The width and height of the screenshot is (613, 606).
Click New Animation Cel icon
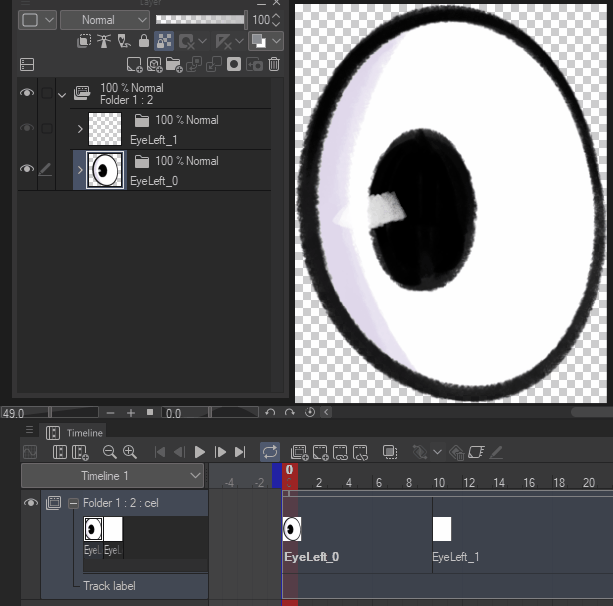[x=320, y=453]
